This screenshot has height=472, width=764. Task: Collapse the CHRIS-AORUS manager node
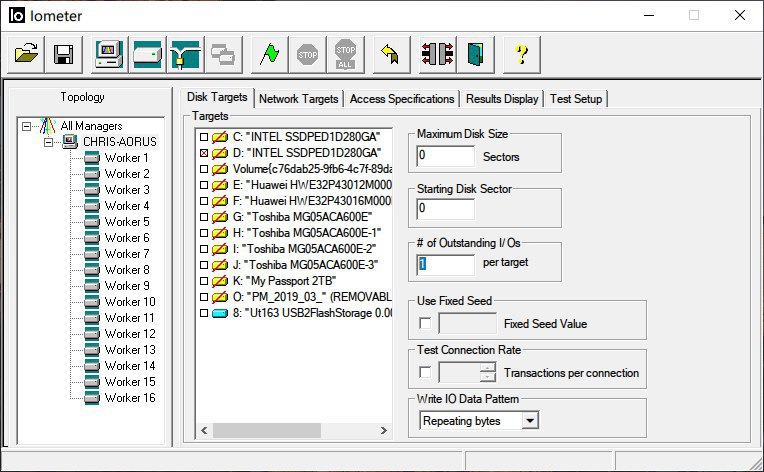(x=48, y=142)
